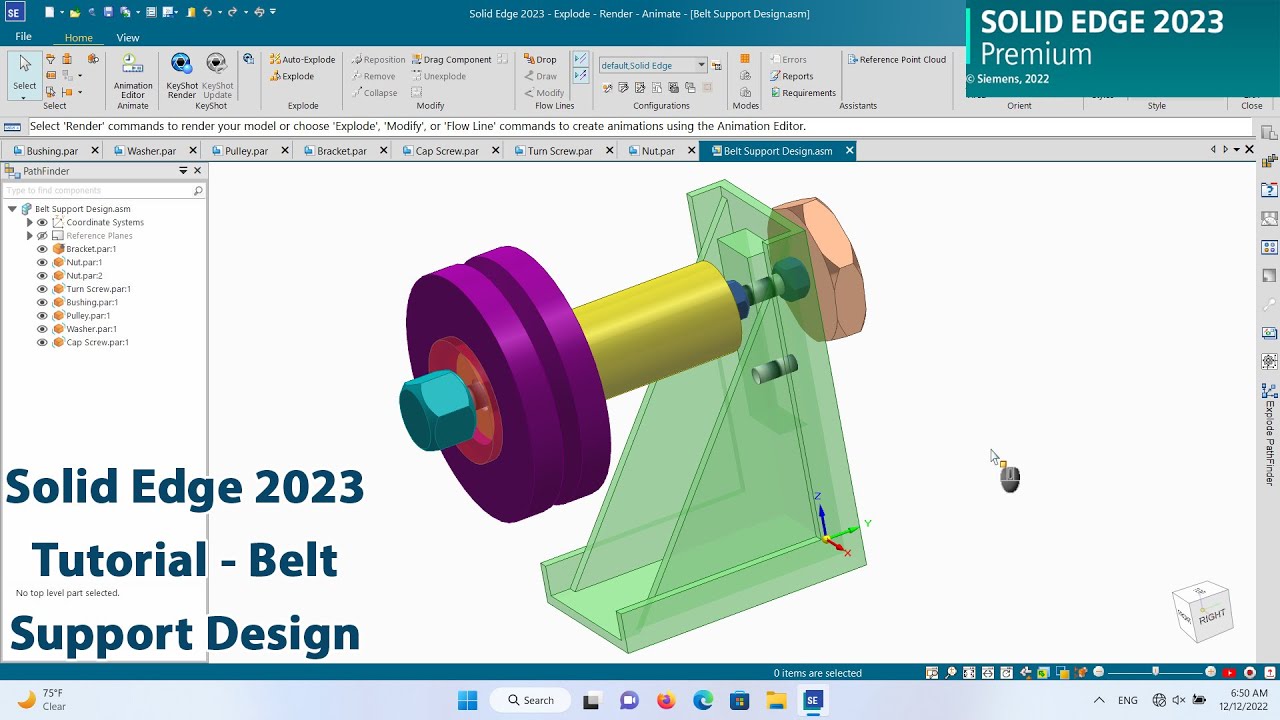Toggle visibility of Bracket.par:1
The height and width of the screenshot is (720, 1280).
[42, 249]
